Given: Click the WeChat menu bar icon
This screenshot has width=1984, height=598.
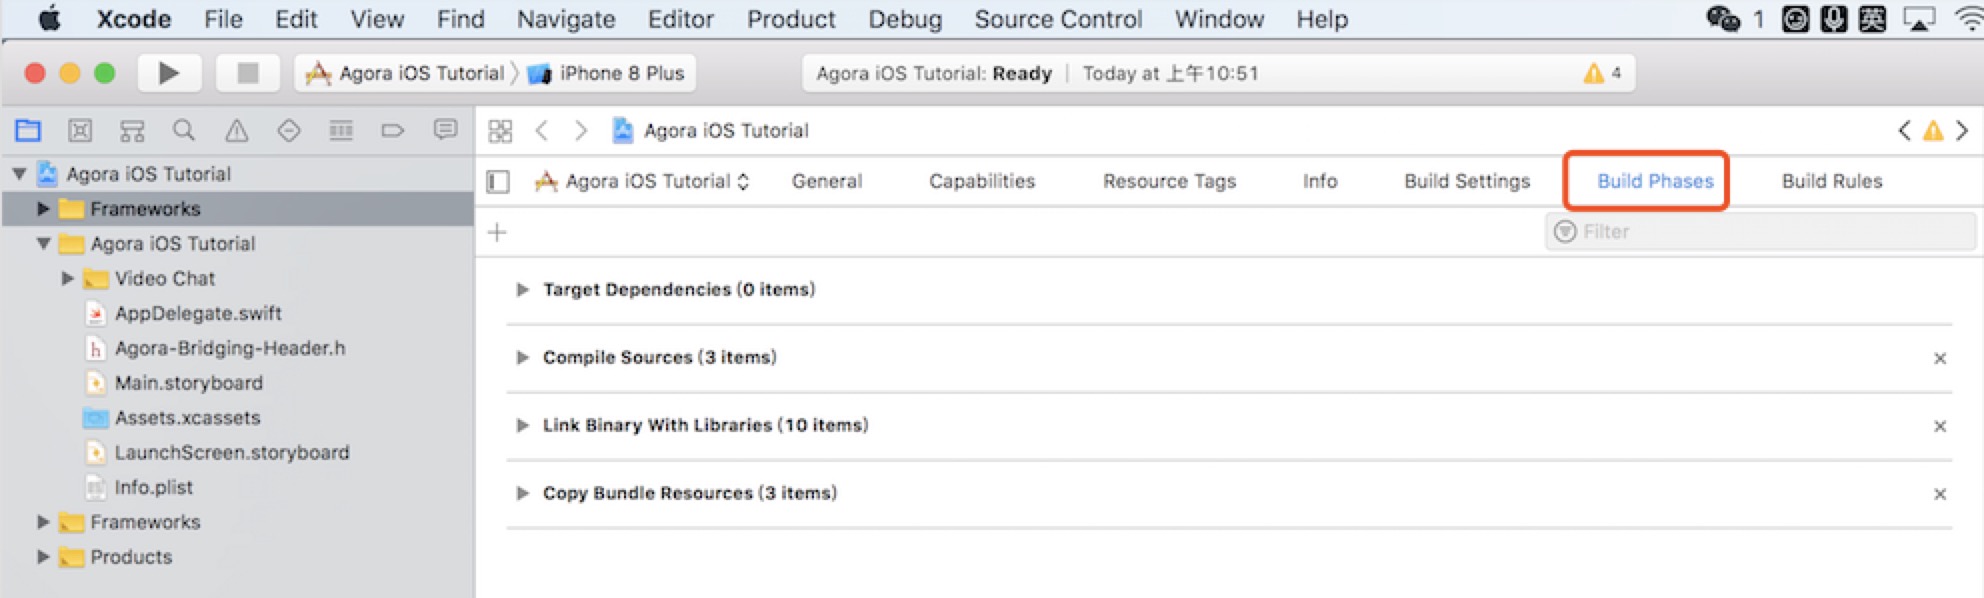Looking at the screenshot, I should pos(1723,19).
